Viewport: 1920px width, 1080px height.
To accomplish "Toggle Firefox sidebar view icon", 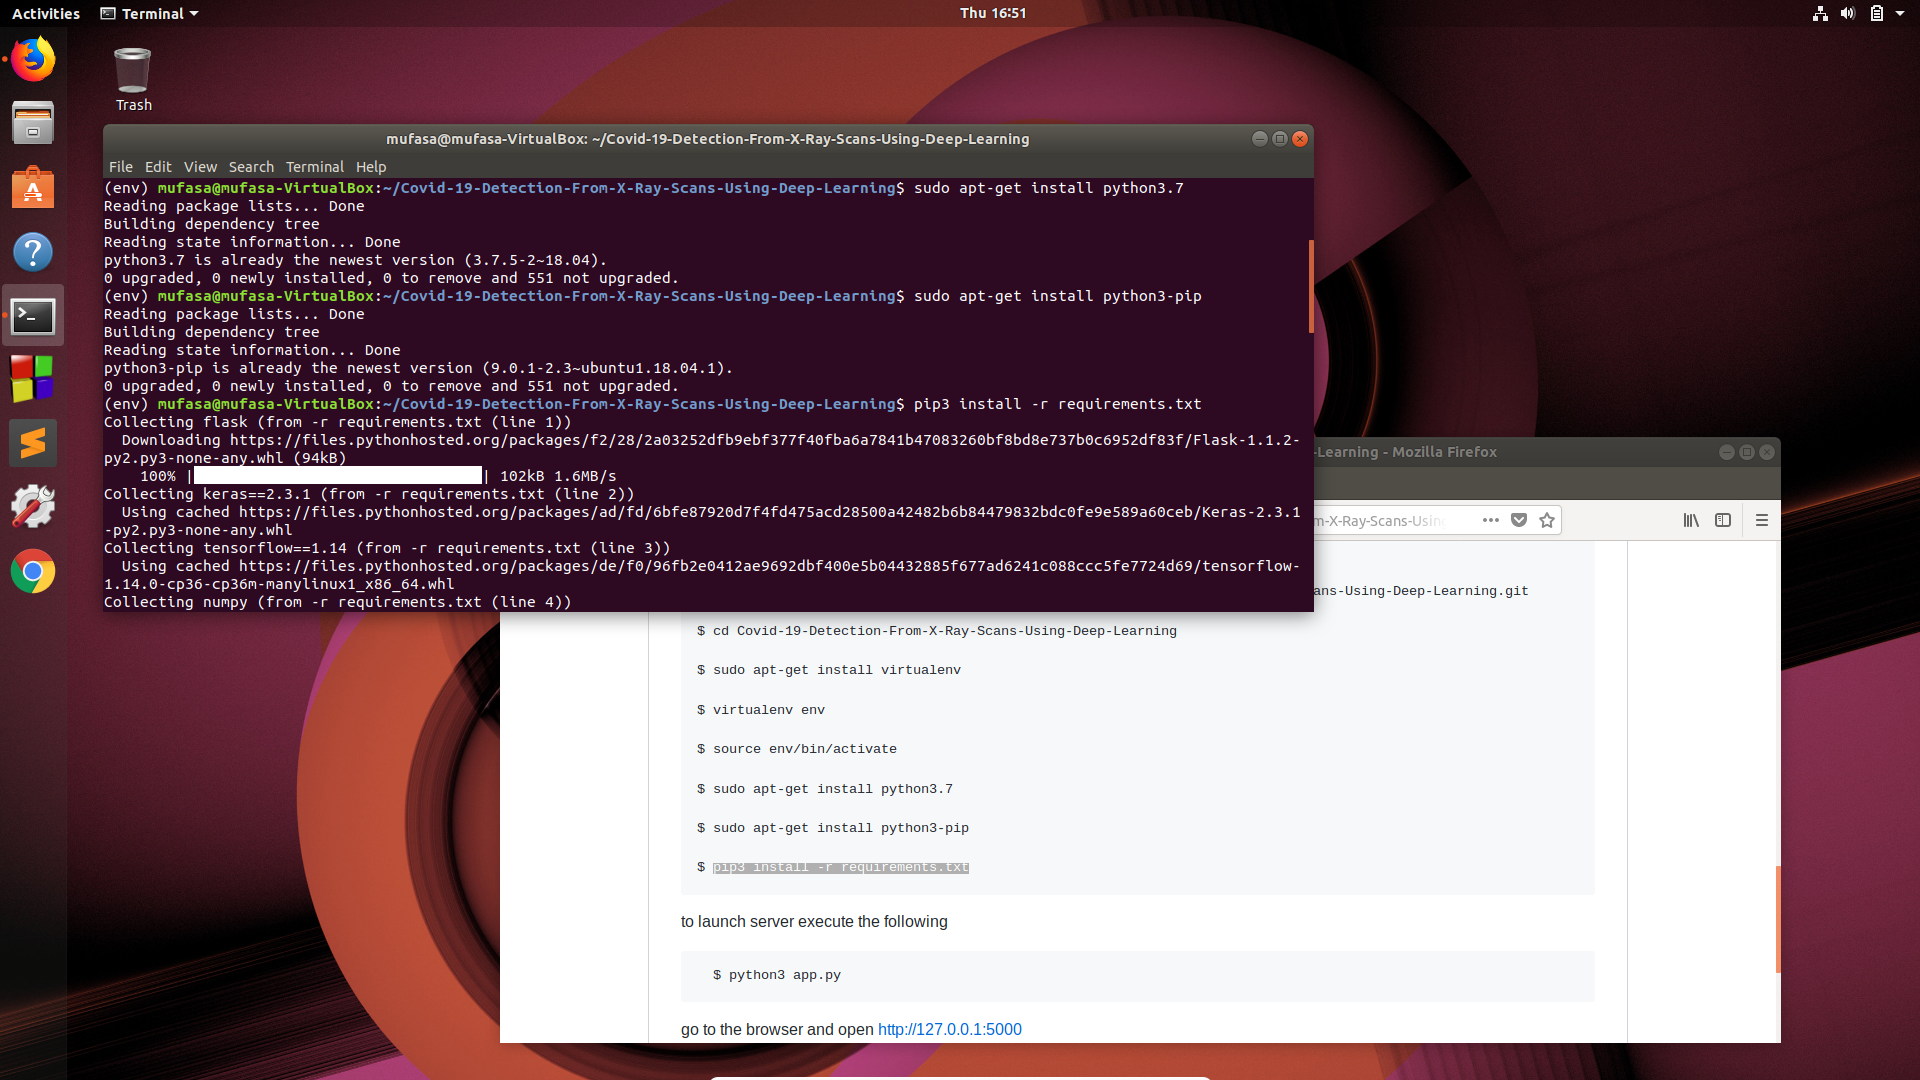I will pos(1723,520).
